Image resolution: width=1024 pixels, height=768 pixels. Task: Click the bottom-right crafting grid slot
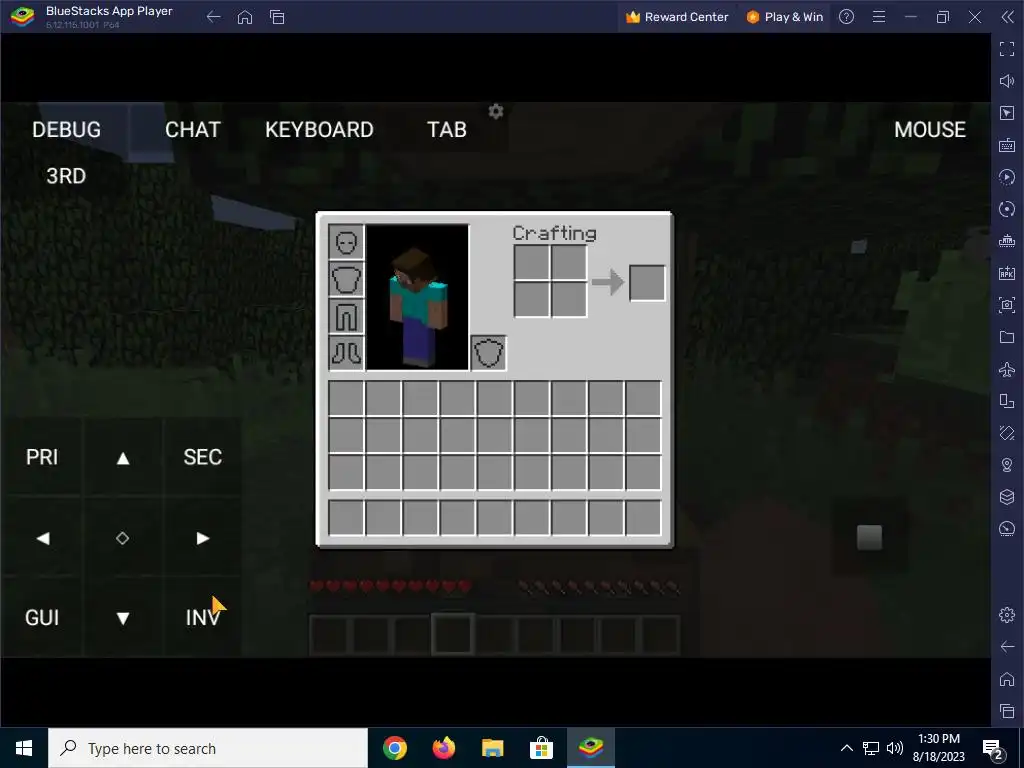coord(569,300)
